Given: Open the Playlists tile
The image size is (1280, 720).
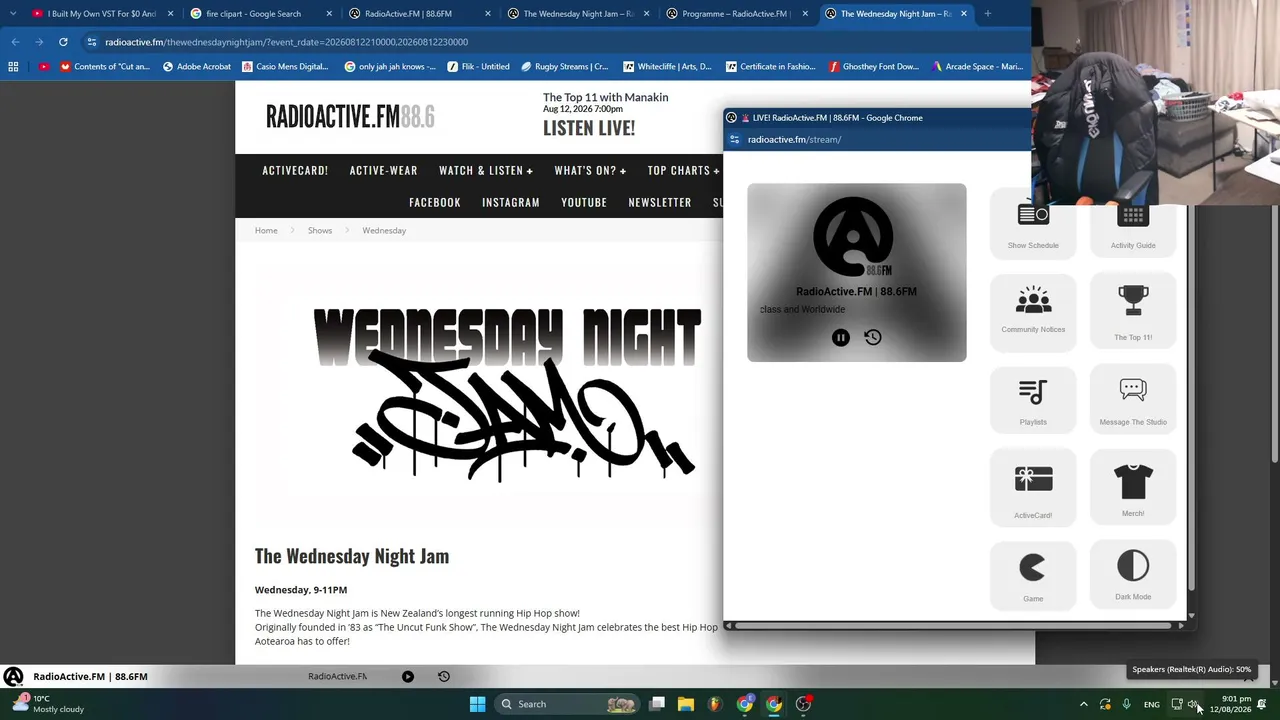Looking at the screenshot, I should point(1033,400).
